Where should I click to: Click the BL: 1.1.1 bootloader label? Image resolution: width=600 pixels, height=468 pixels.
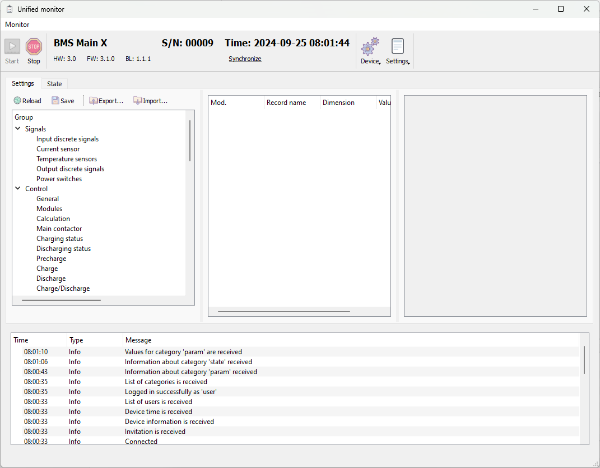[x=138, y=59]
